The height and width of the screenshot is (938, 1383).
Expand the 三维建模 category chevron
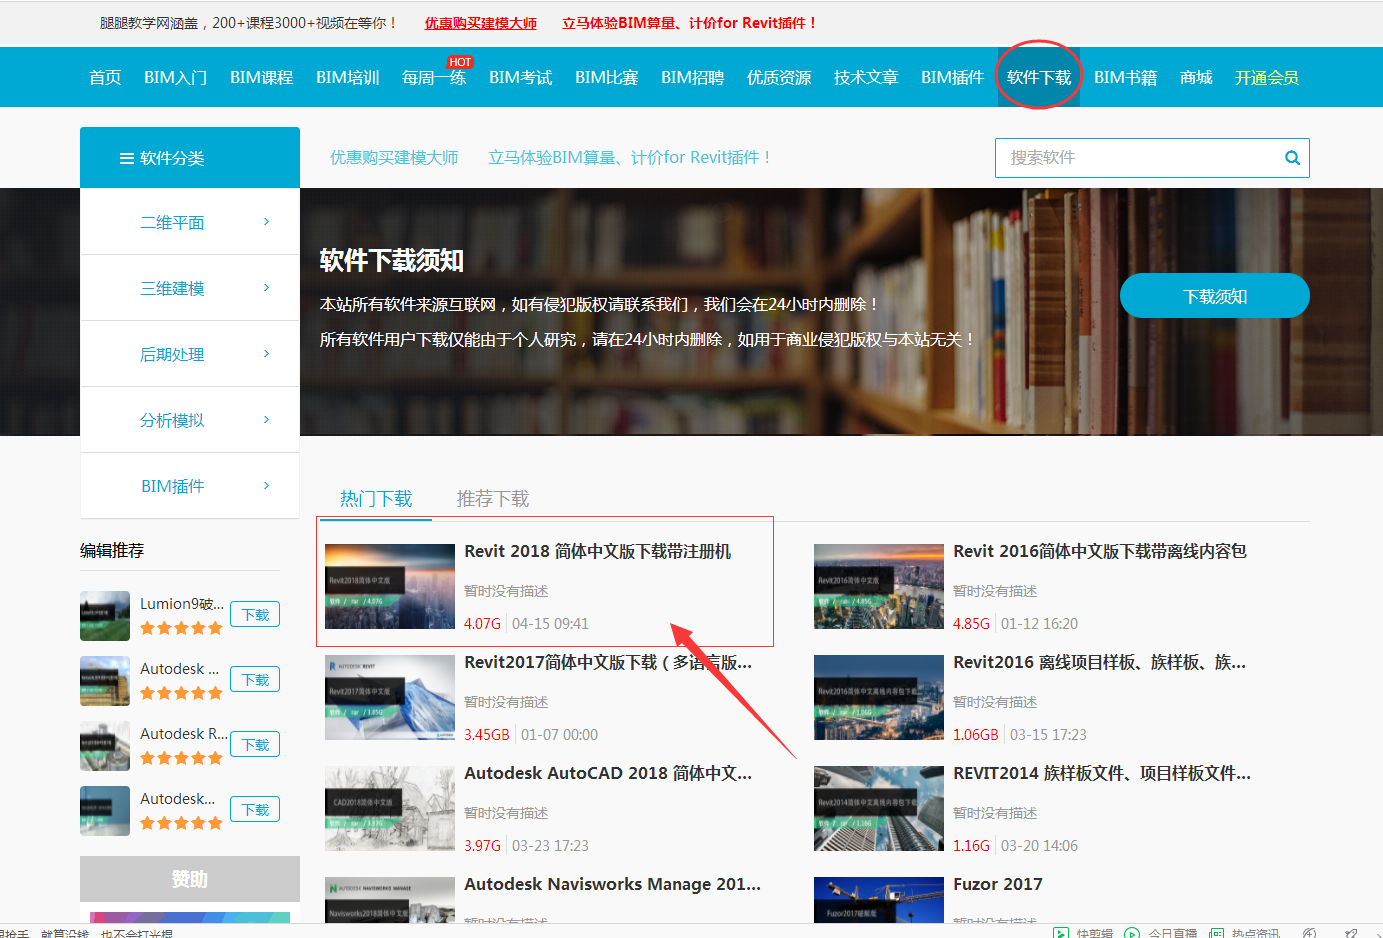[266, 288]
